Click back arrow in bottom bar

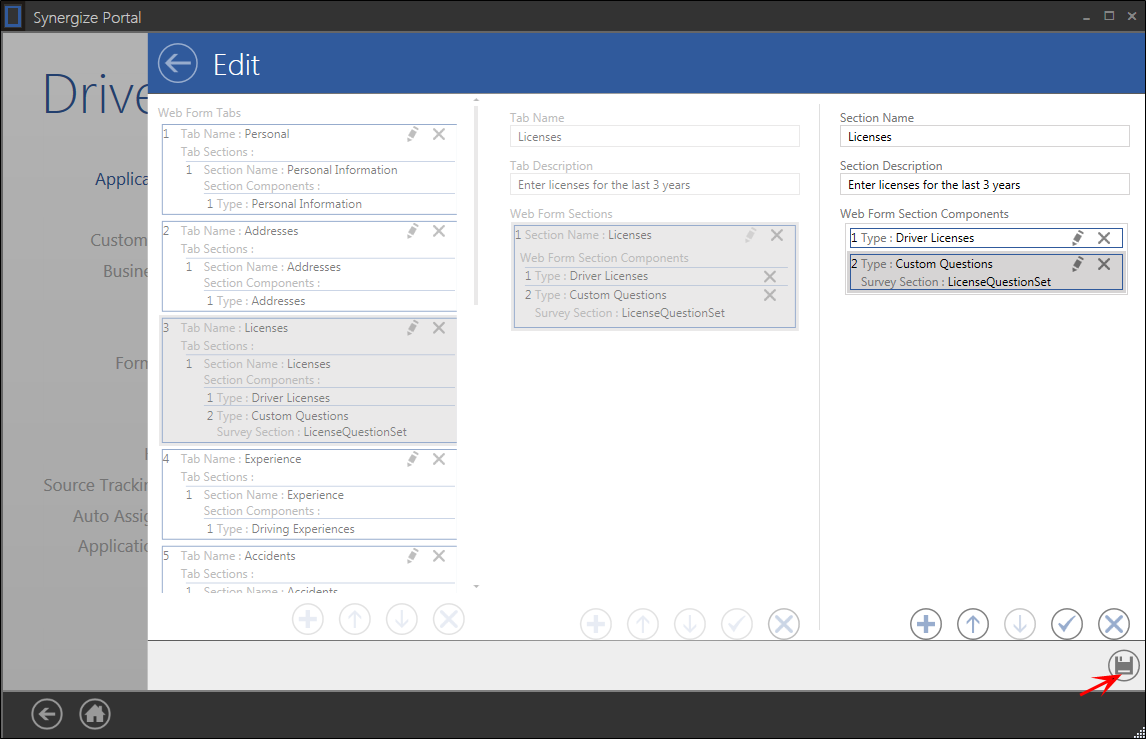47,714
